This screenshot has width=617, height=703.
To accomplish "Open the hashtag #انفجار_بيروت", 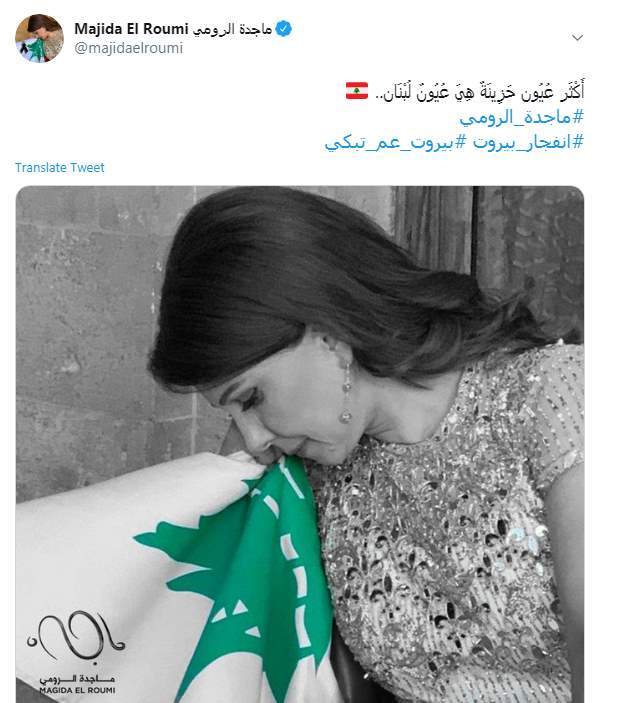I will tap(529, 142).
